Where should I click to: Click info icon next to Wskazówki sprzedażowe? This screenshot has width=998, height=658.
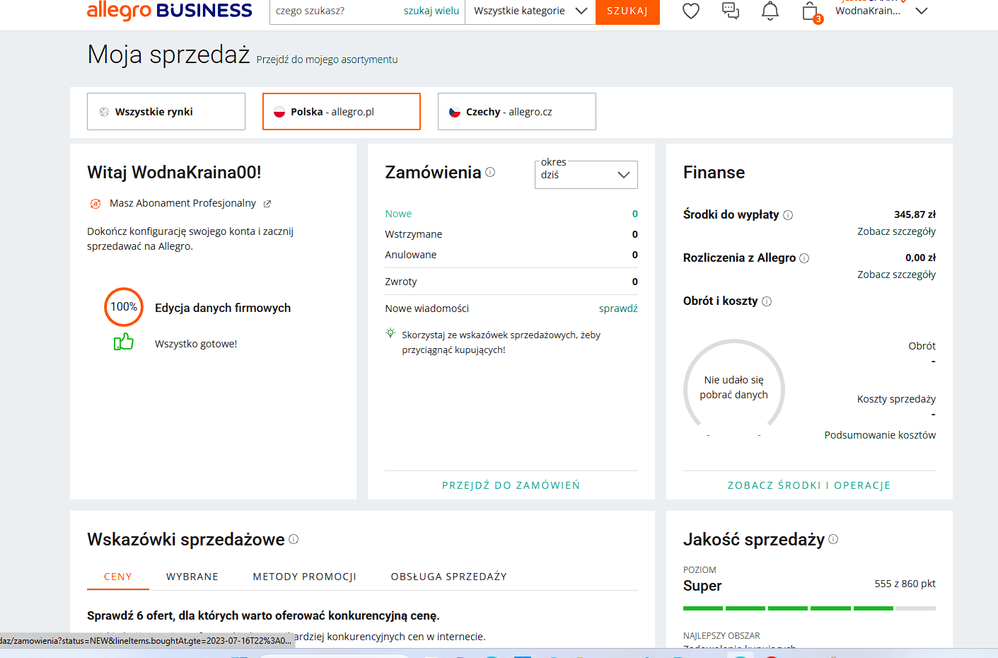[293, 539]
